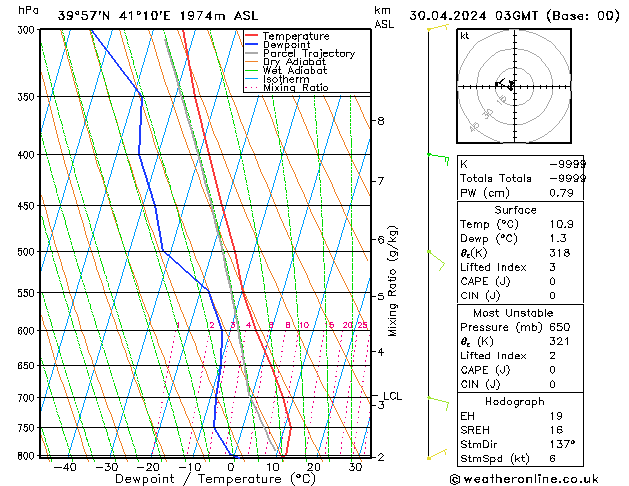Click the hodograph storm motion marker
This screenshot has width=629, height=486.
[x=511, y=85]
